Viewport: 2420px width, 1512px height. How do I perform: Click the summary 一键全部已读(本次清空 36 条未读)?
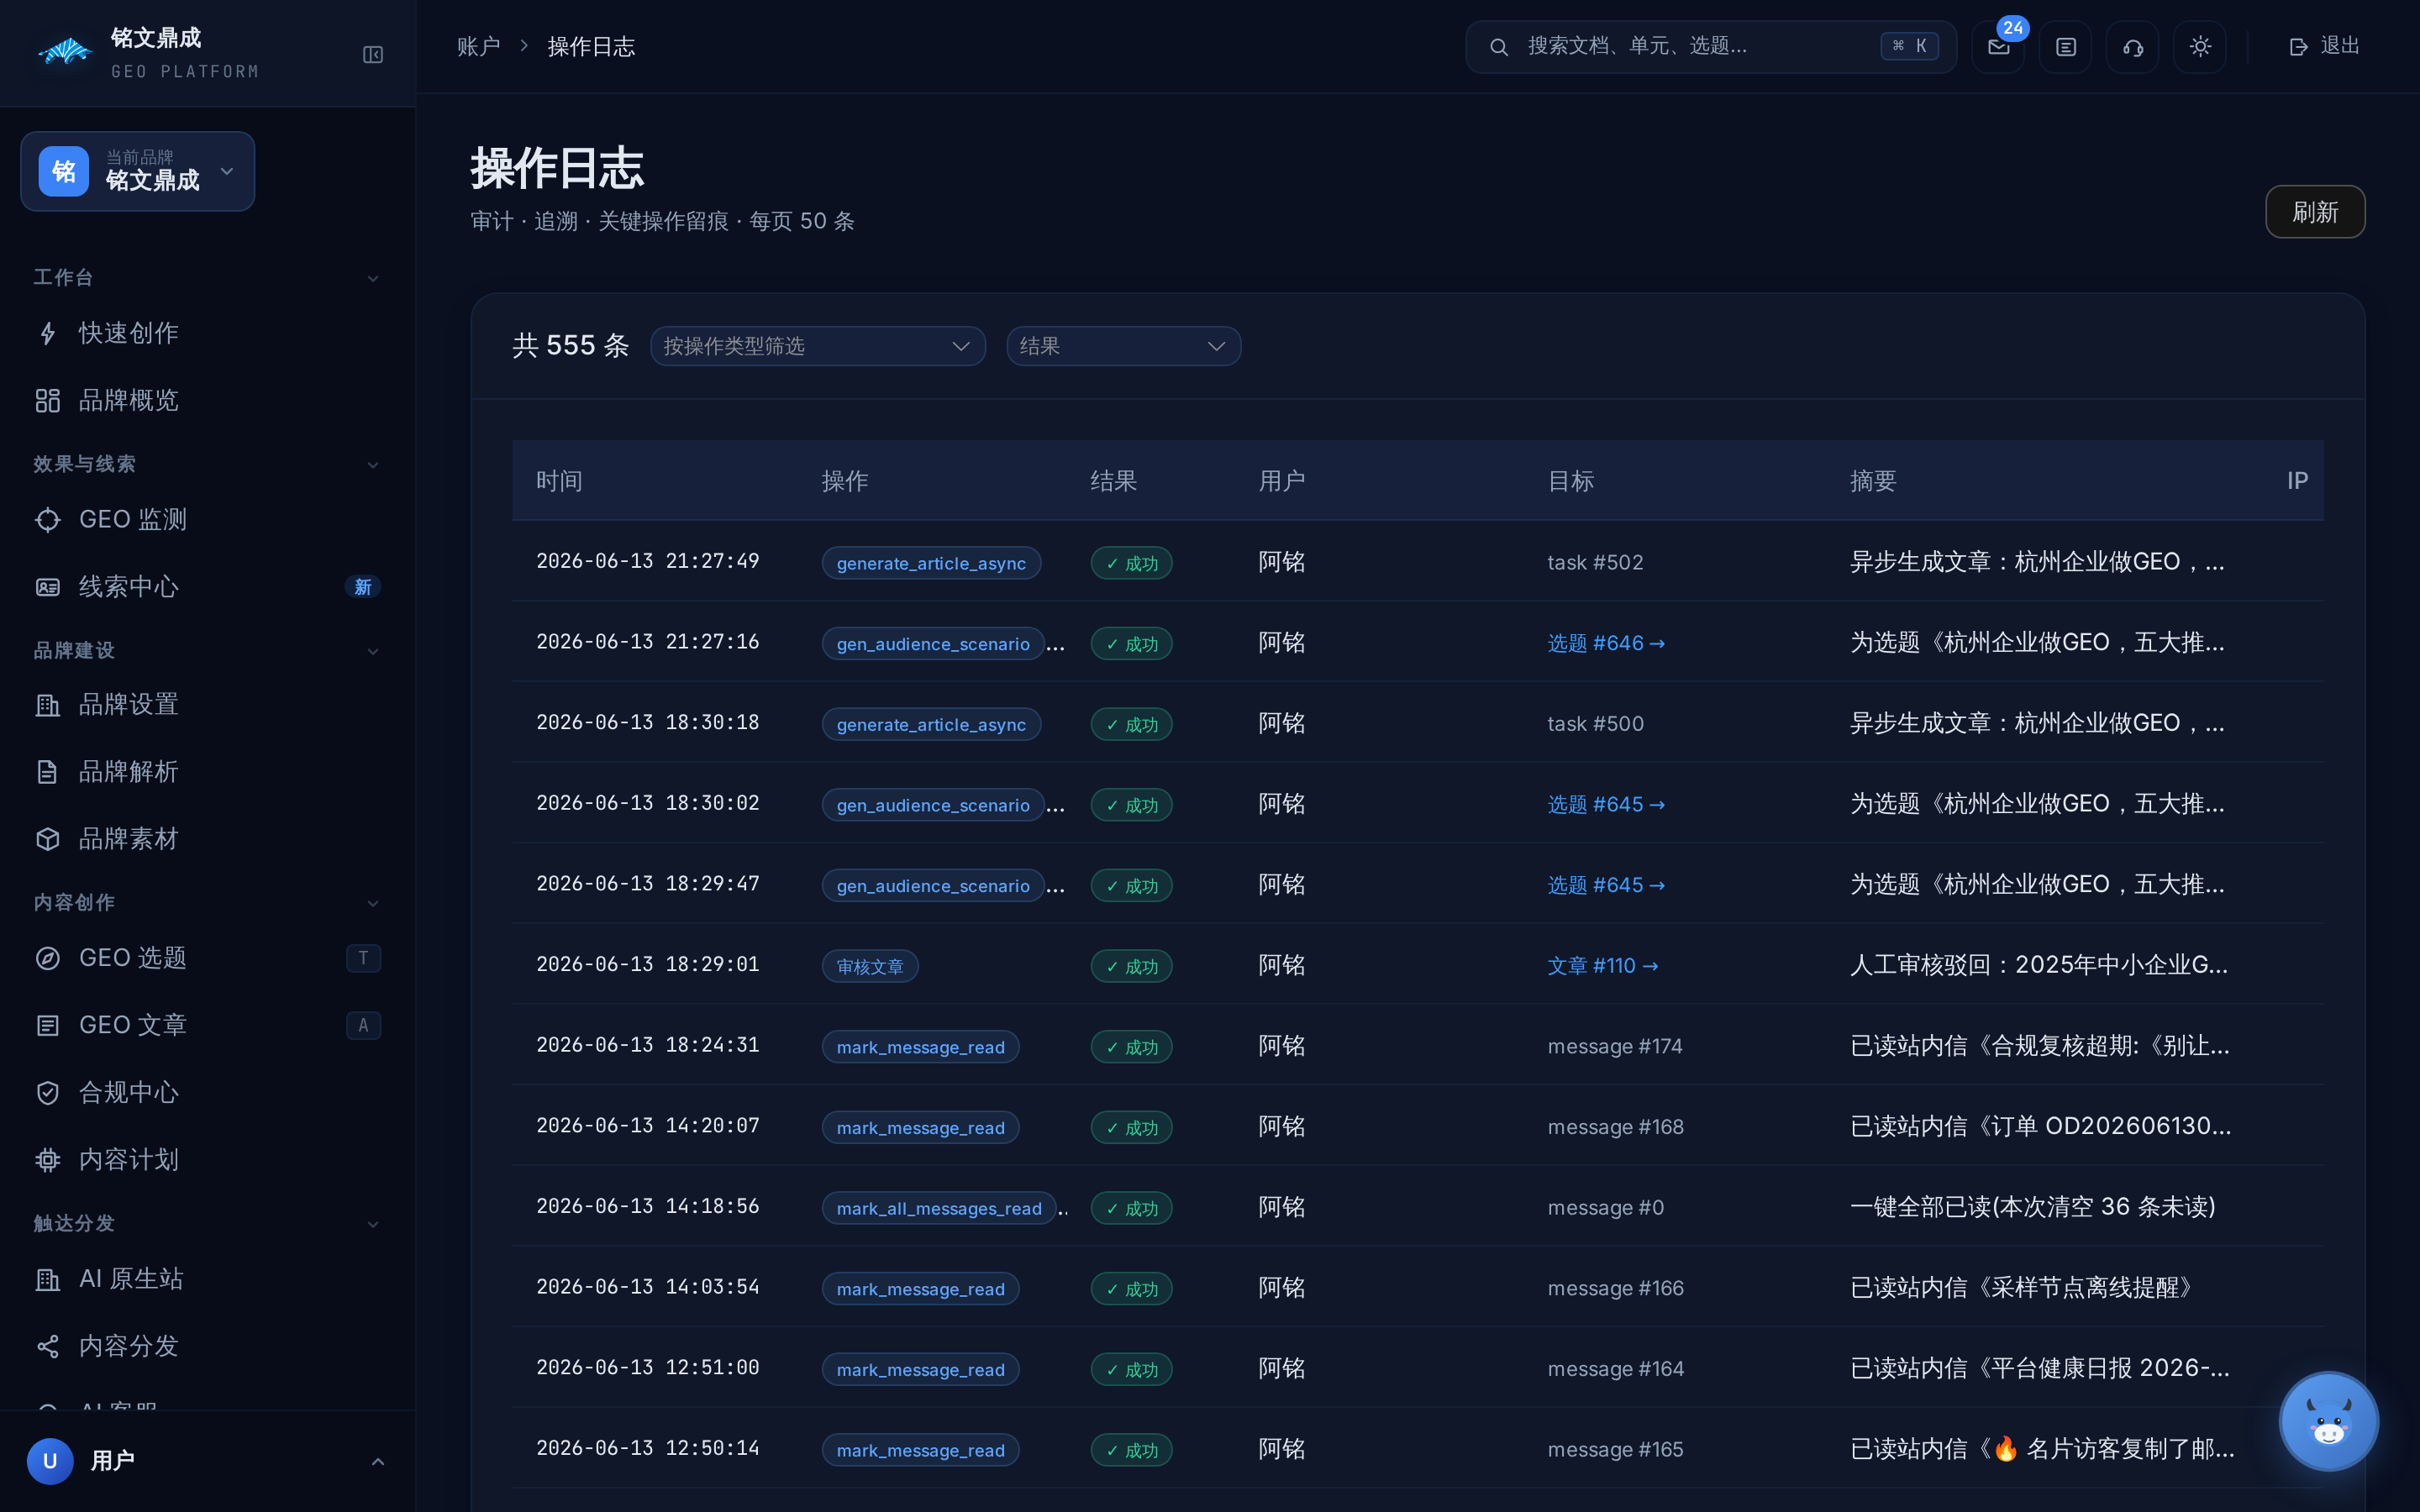tap(2032, 1207)
